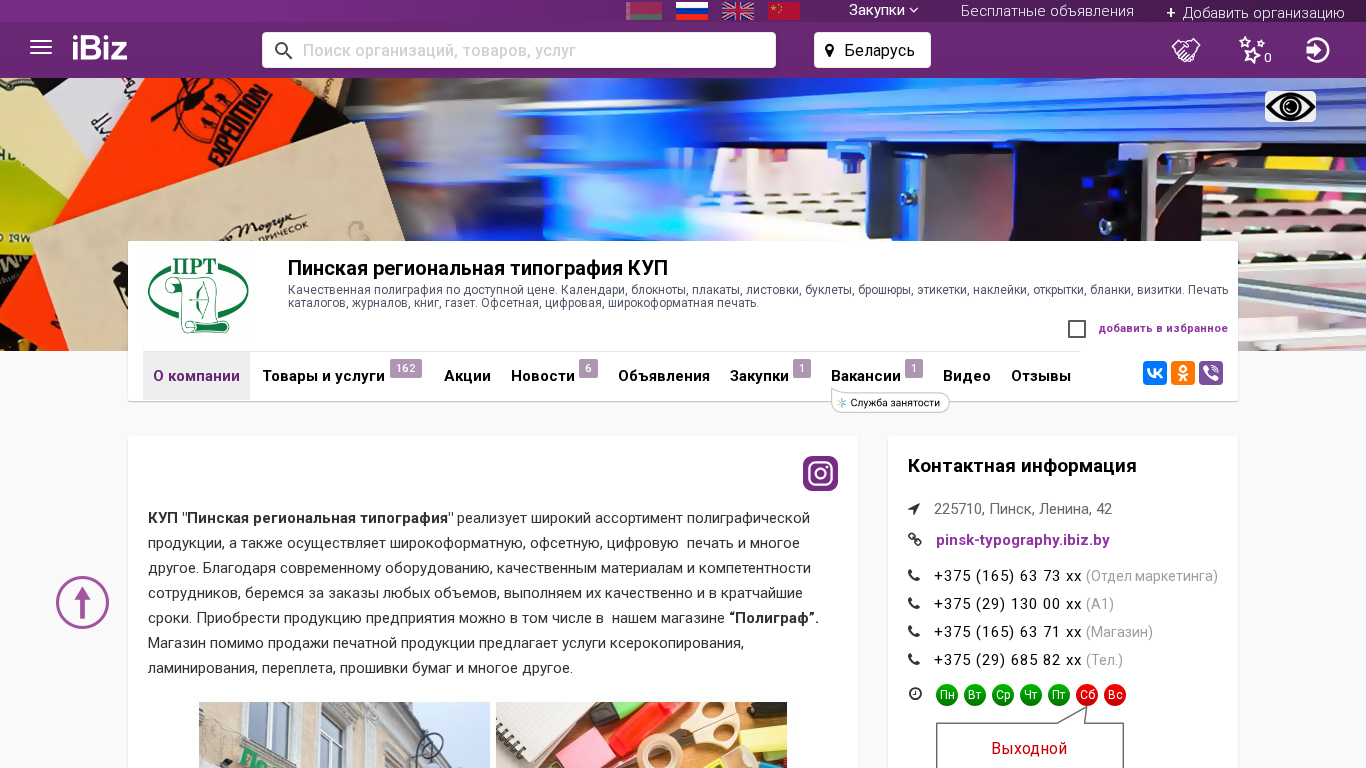Switch to the Акции tab
The image size is (1366, 768).
[467, 376]
